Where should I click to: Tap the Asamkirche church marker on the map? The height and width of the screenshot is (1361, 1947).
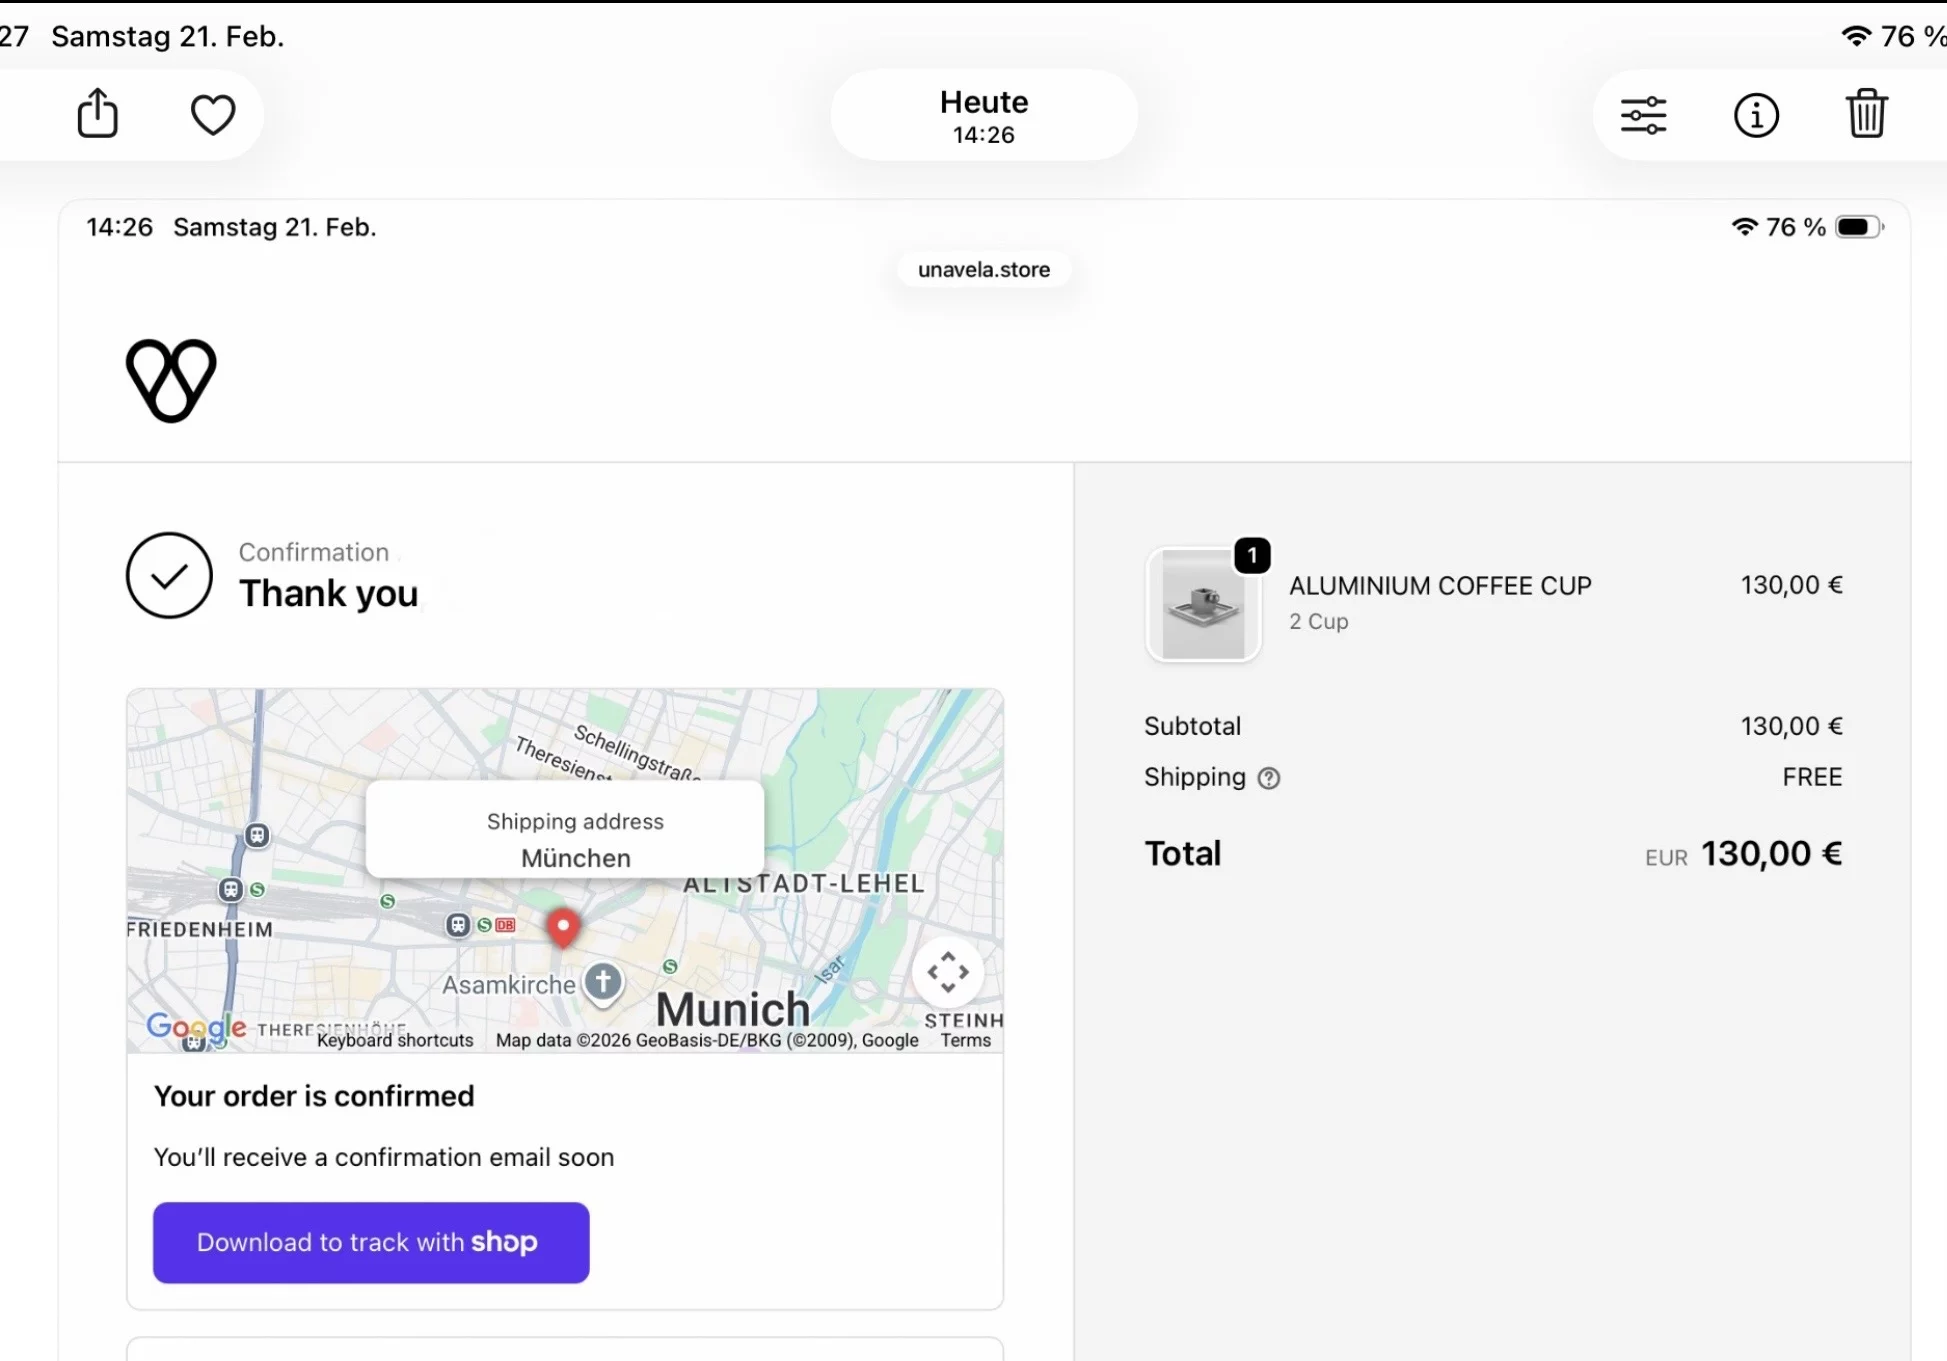603,982
